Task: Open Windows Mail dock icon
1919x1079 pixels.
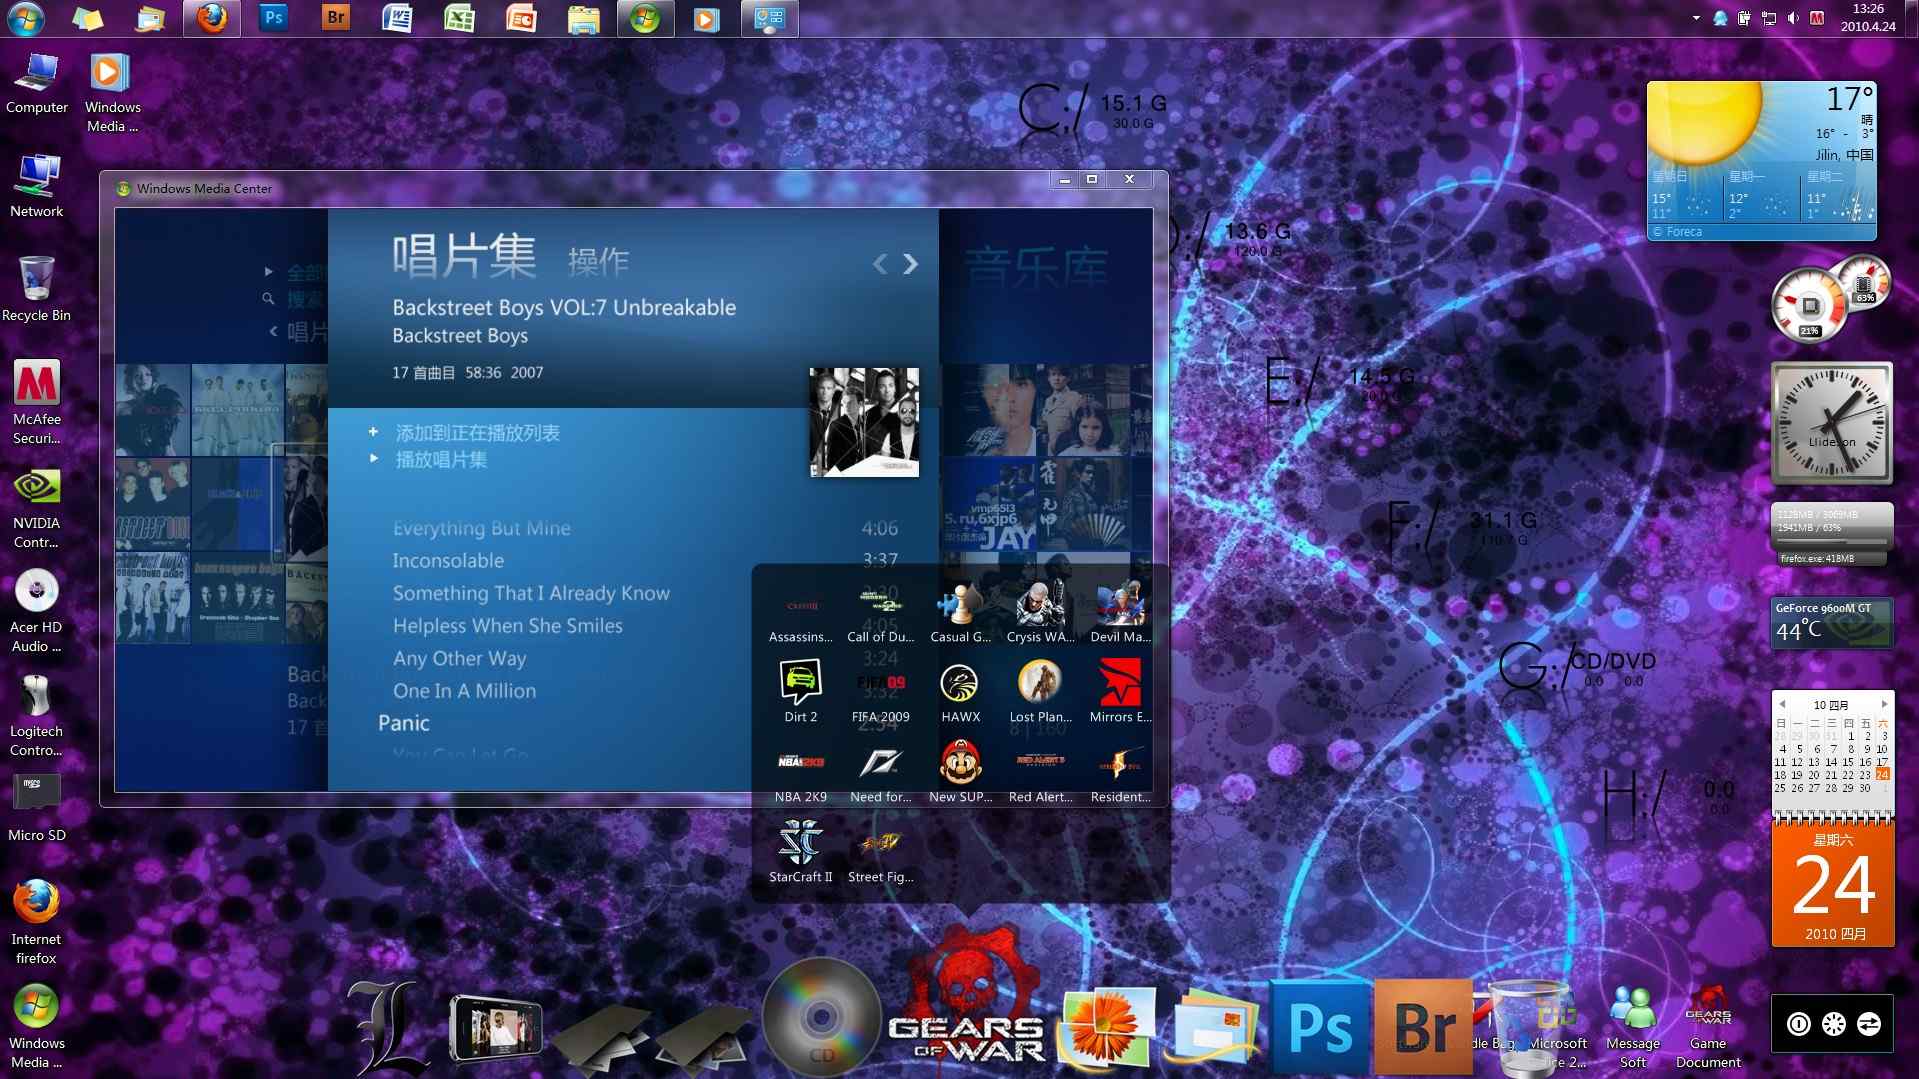Action: (1214, 1030)
